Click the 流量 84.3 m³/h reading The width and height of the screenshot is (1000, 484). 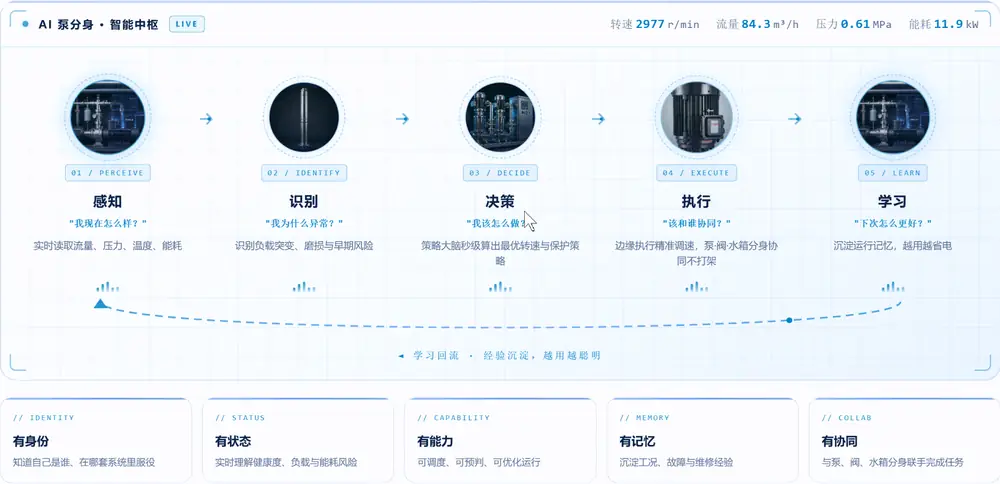pyautogui.click(x=758, y=24)
